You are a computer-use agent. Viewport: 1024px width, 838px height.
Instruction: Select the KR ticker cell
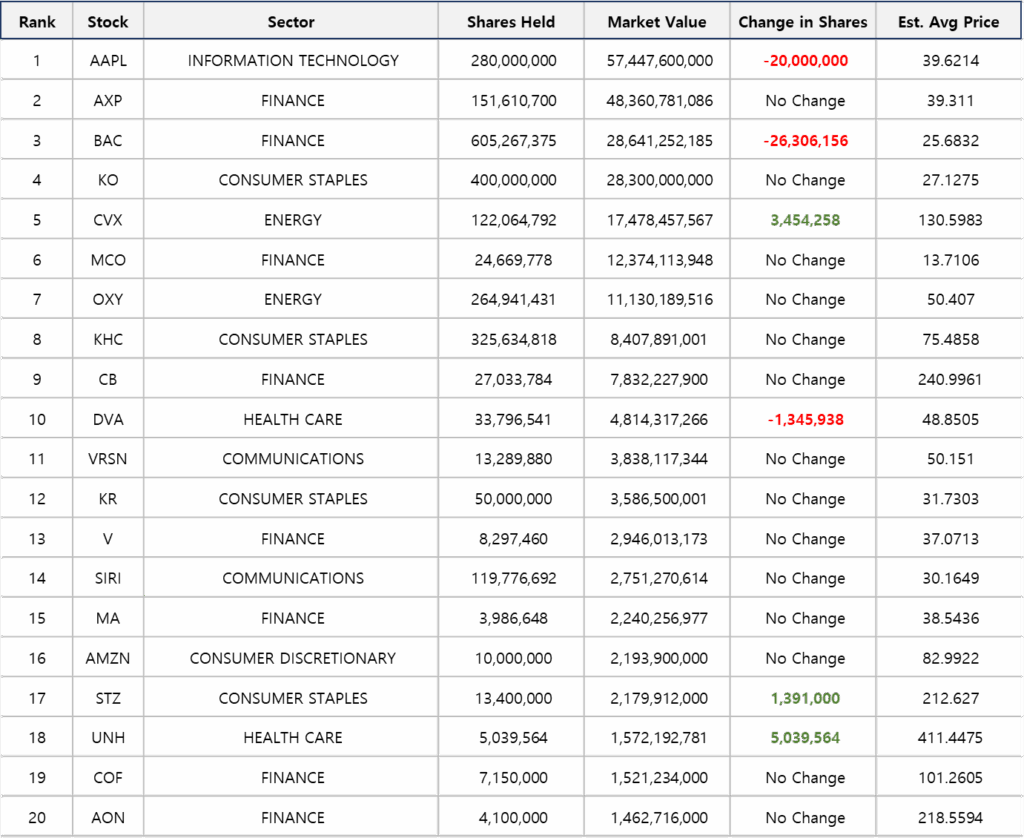coord(108,498)
